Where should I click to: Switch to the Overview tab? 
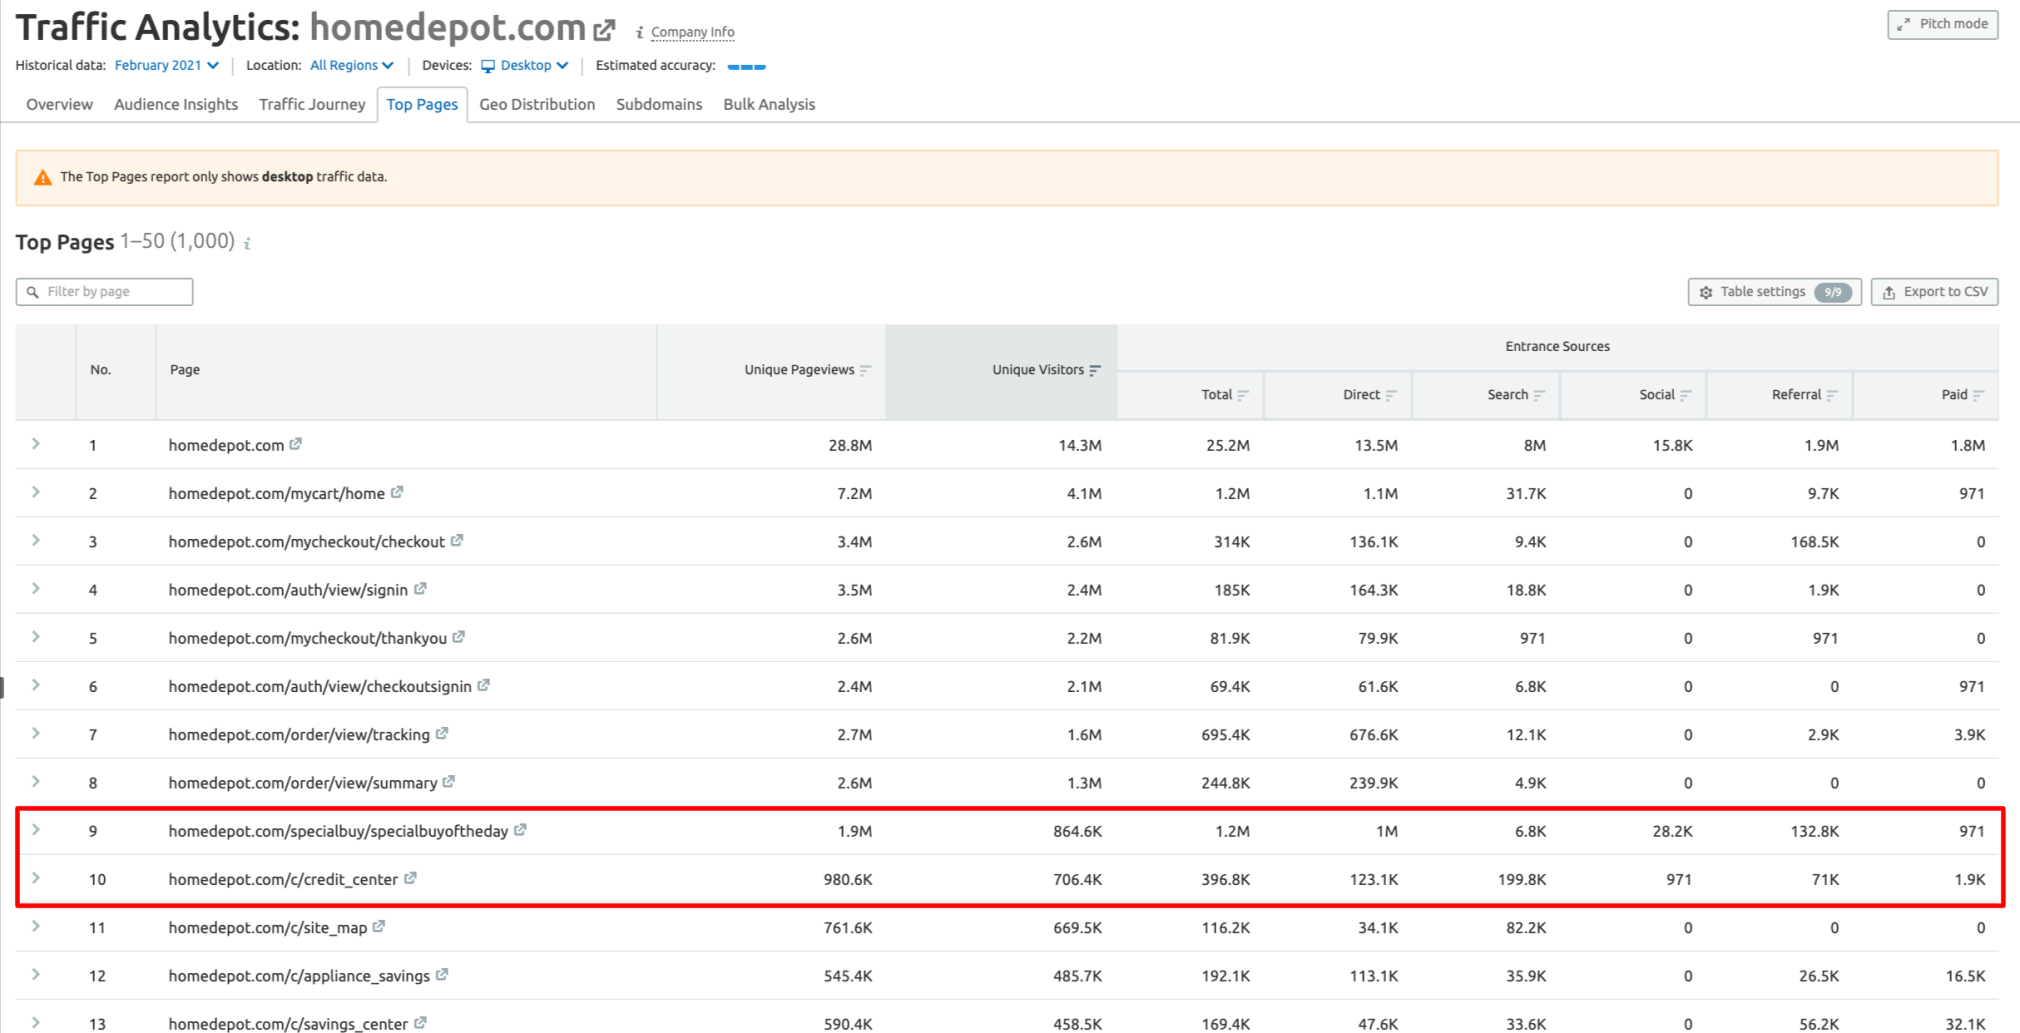tap(59, 104)
